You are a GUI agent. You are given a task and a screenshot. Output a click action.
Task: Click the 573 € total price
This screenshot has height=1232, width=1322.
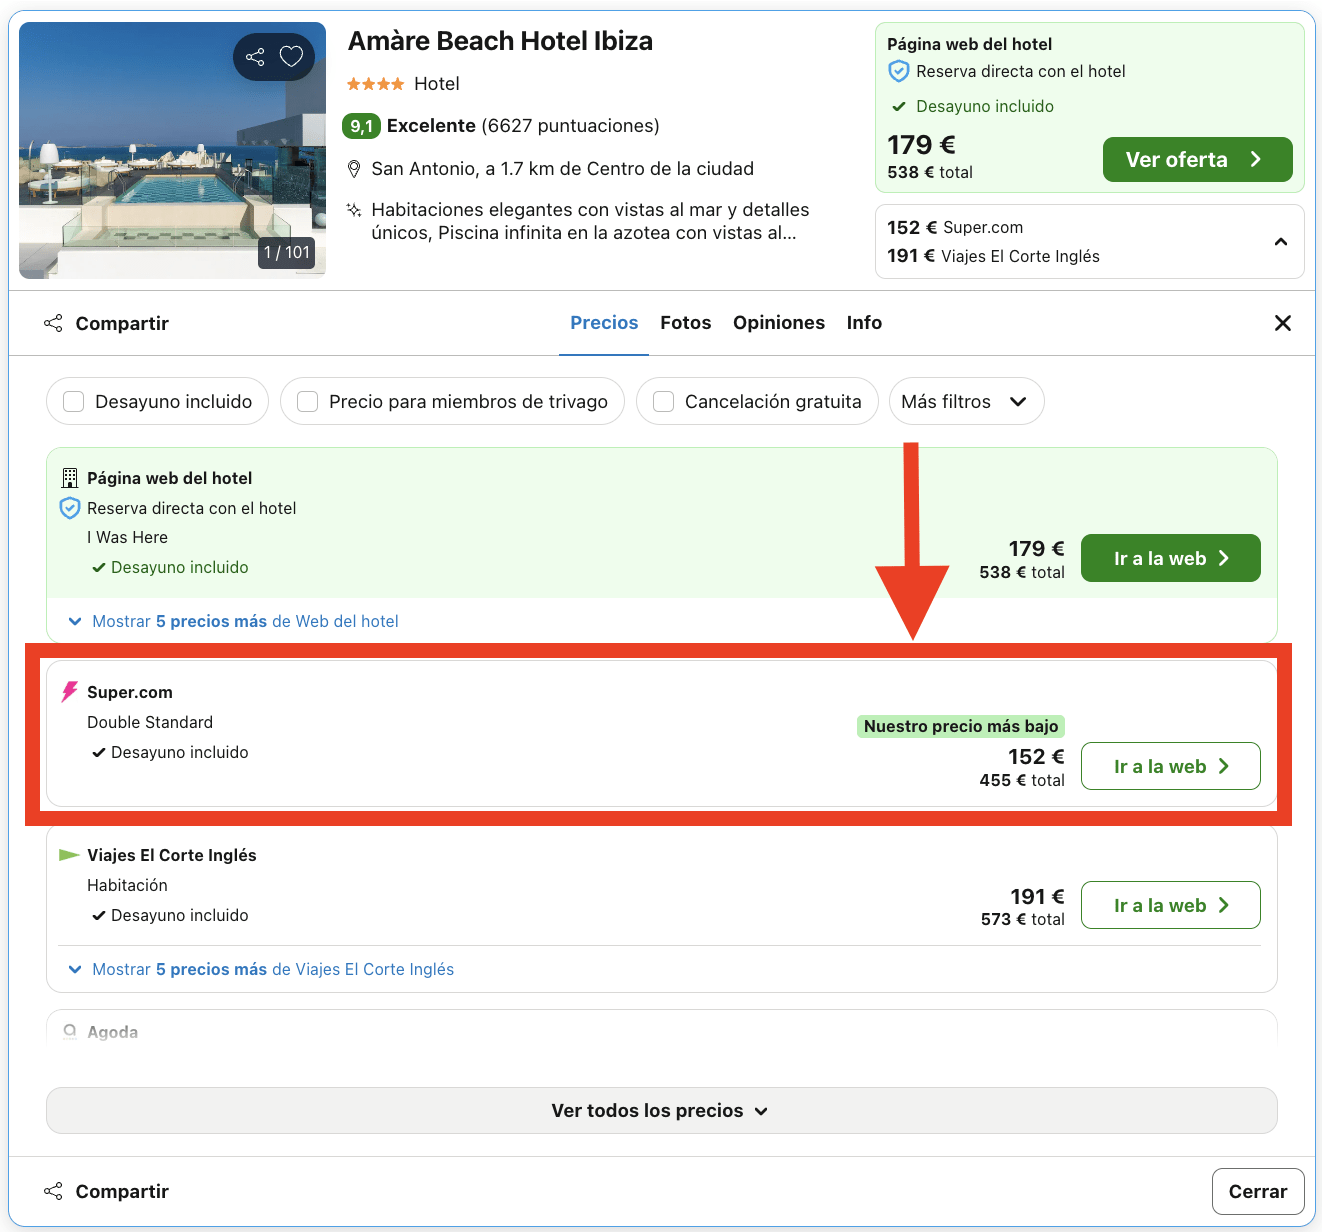1022,919
